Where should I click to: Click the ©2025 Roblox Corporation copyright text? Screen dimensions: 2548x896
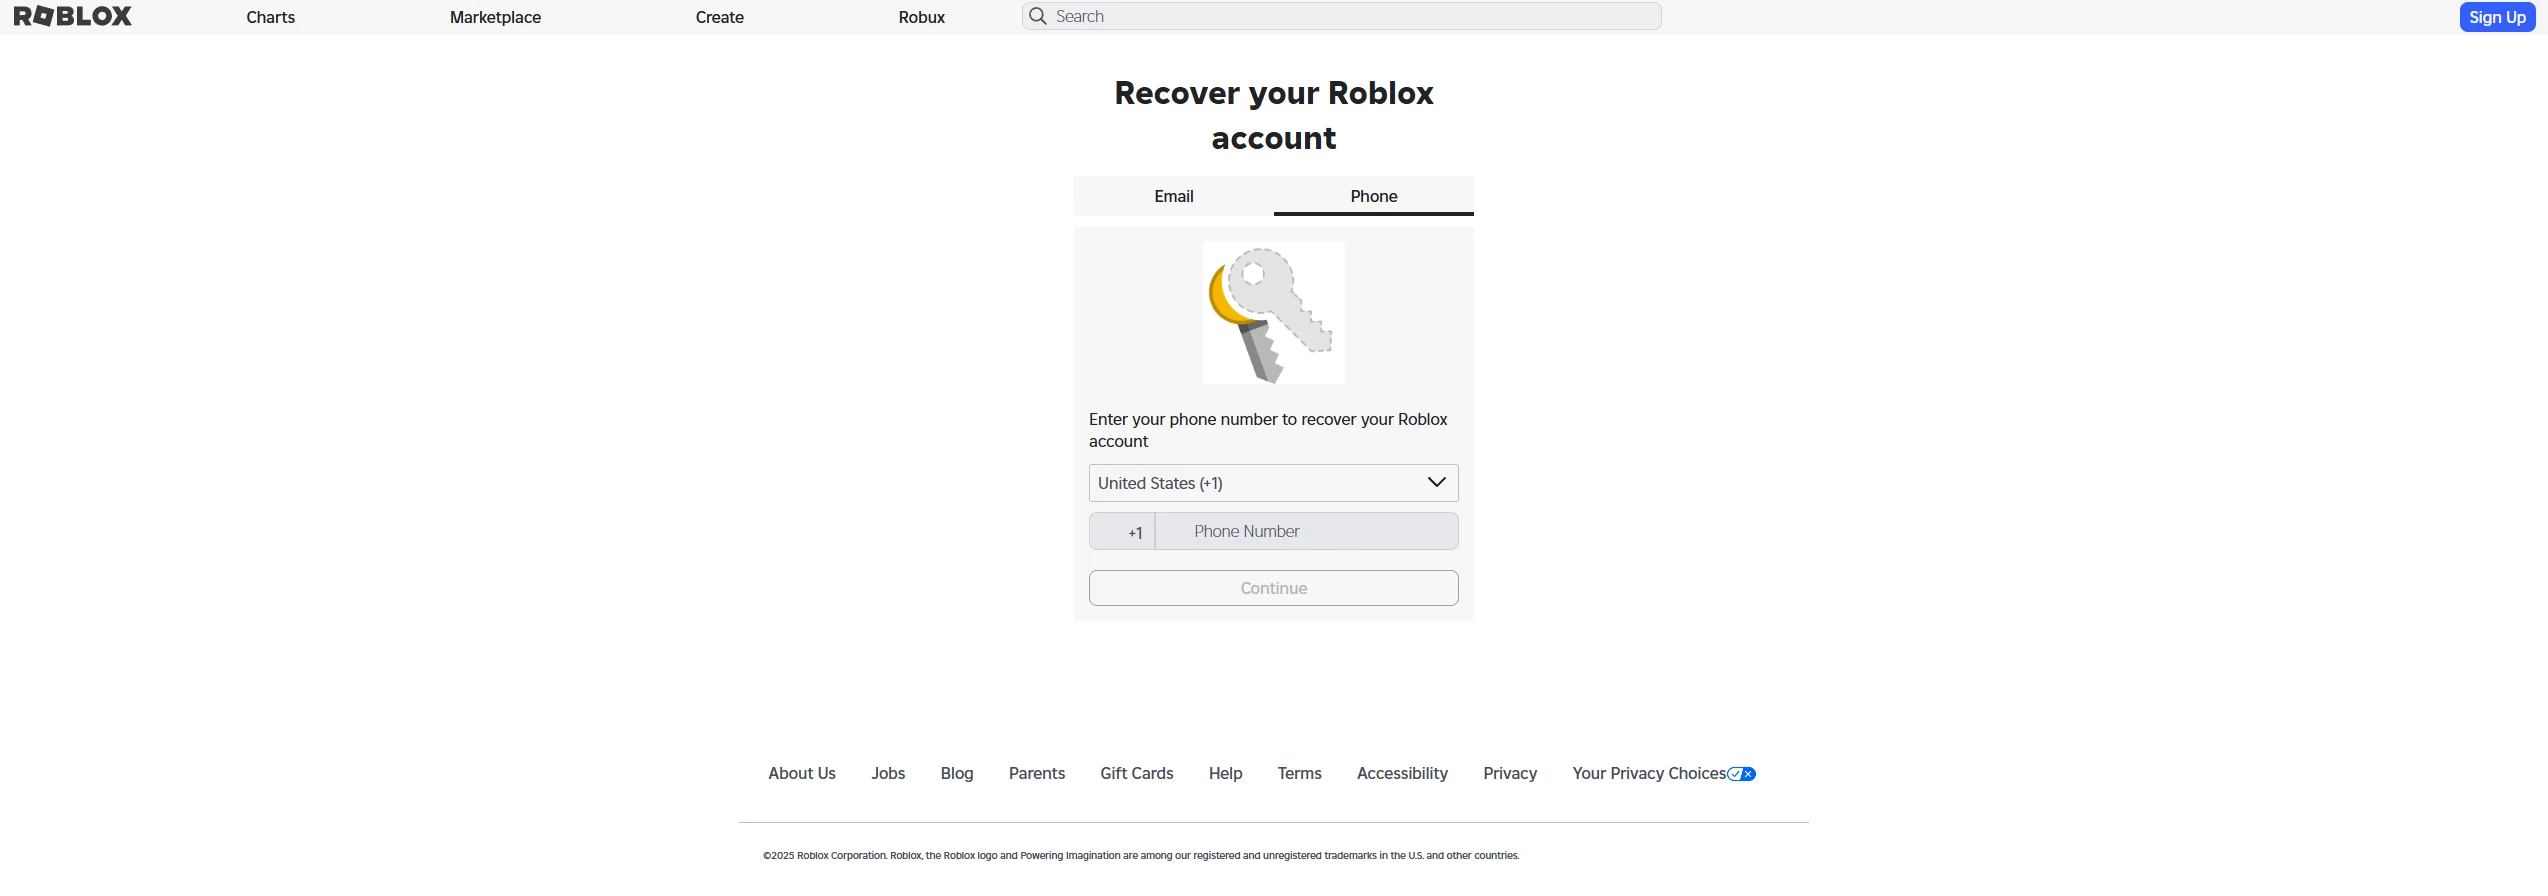(1141, 855)
